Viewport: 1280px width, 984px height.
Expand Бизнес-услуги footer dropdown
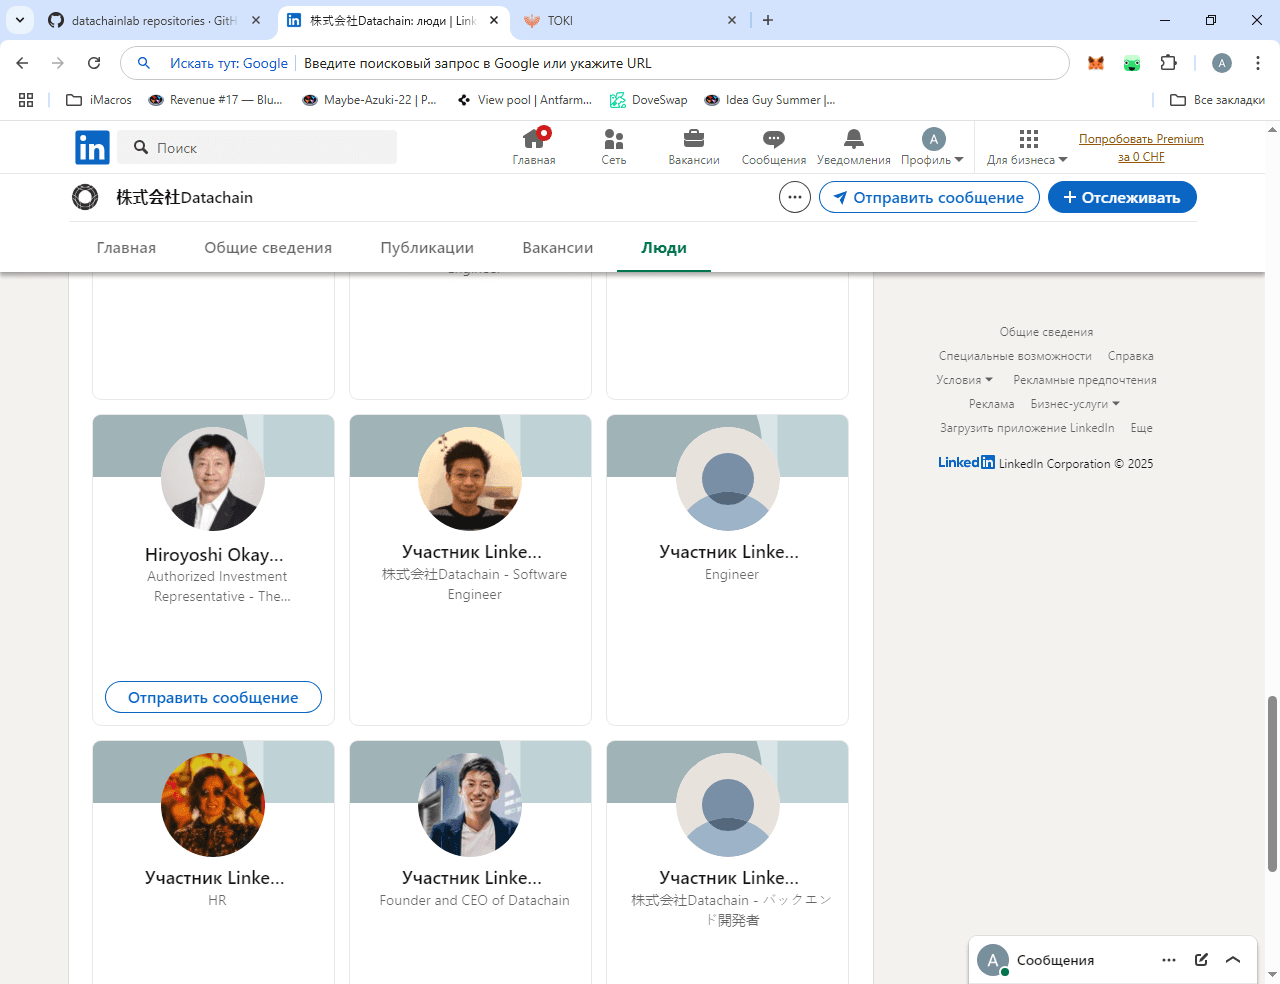click(1075, 404)
